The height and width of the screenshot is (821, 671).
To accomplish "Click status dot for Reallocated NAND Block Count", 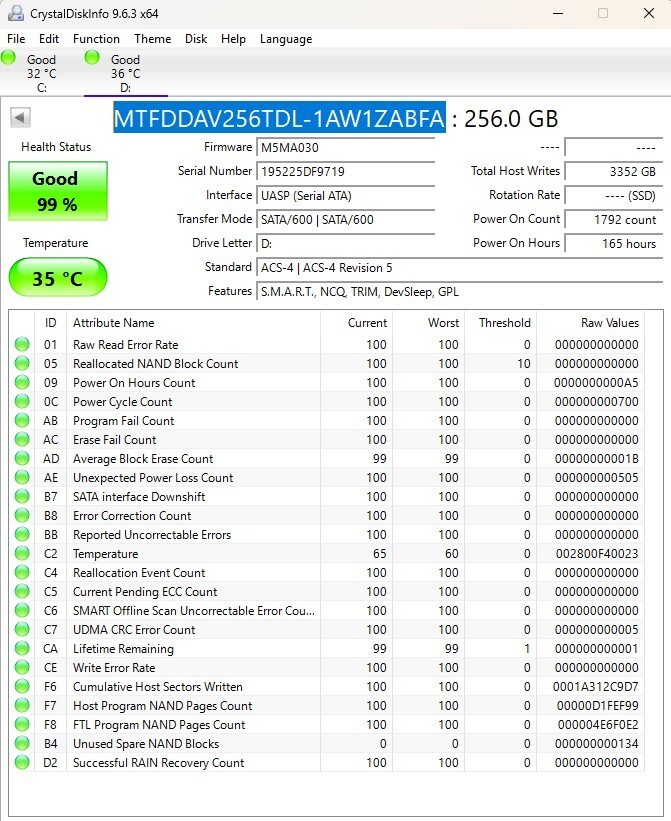I will 22,363.
